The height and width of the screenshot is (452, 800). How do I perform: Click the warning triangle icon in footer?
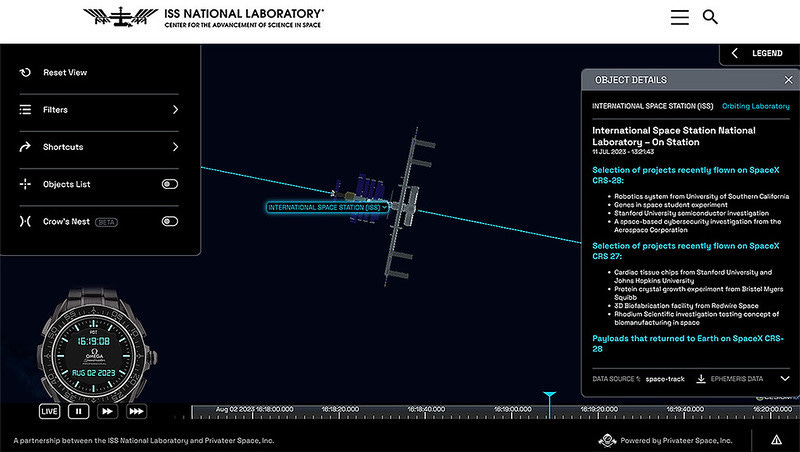(776, 440)
